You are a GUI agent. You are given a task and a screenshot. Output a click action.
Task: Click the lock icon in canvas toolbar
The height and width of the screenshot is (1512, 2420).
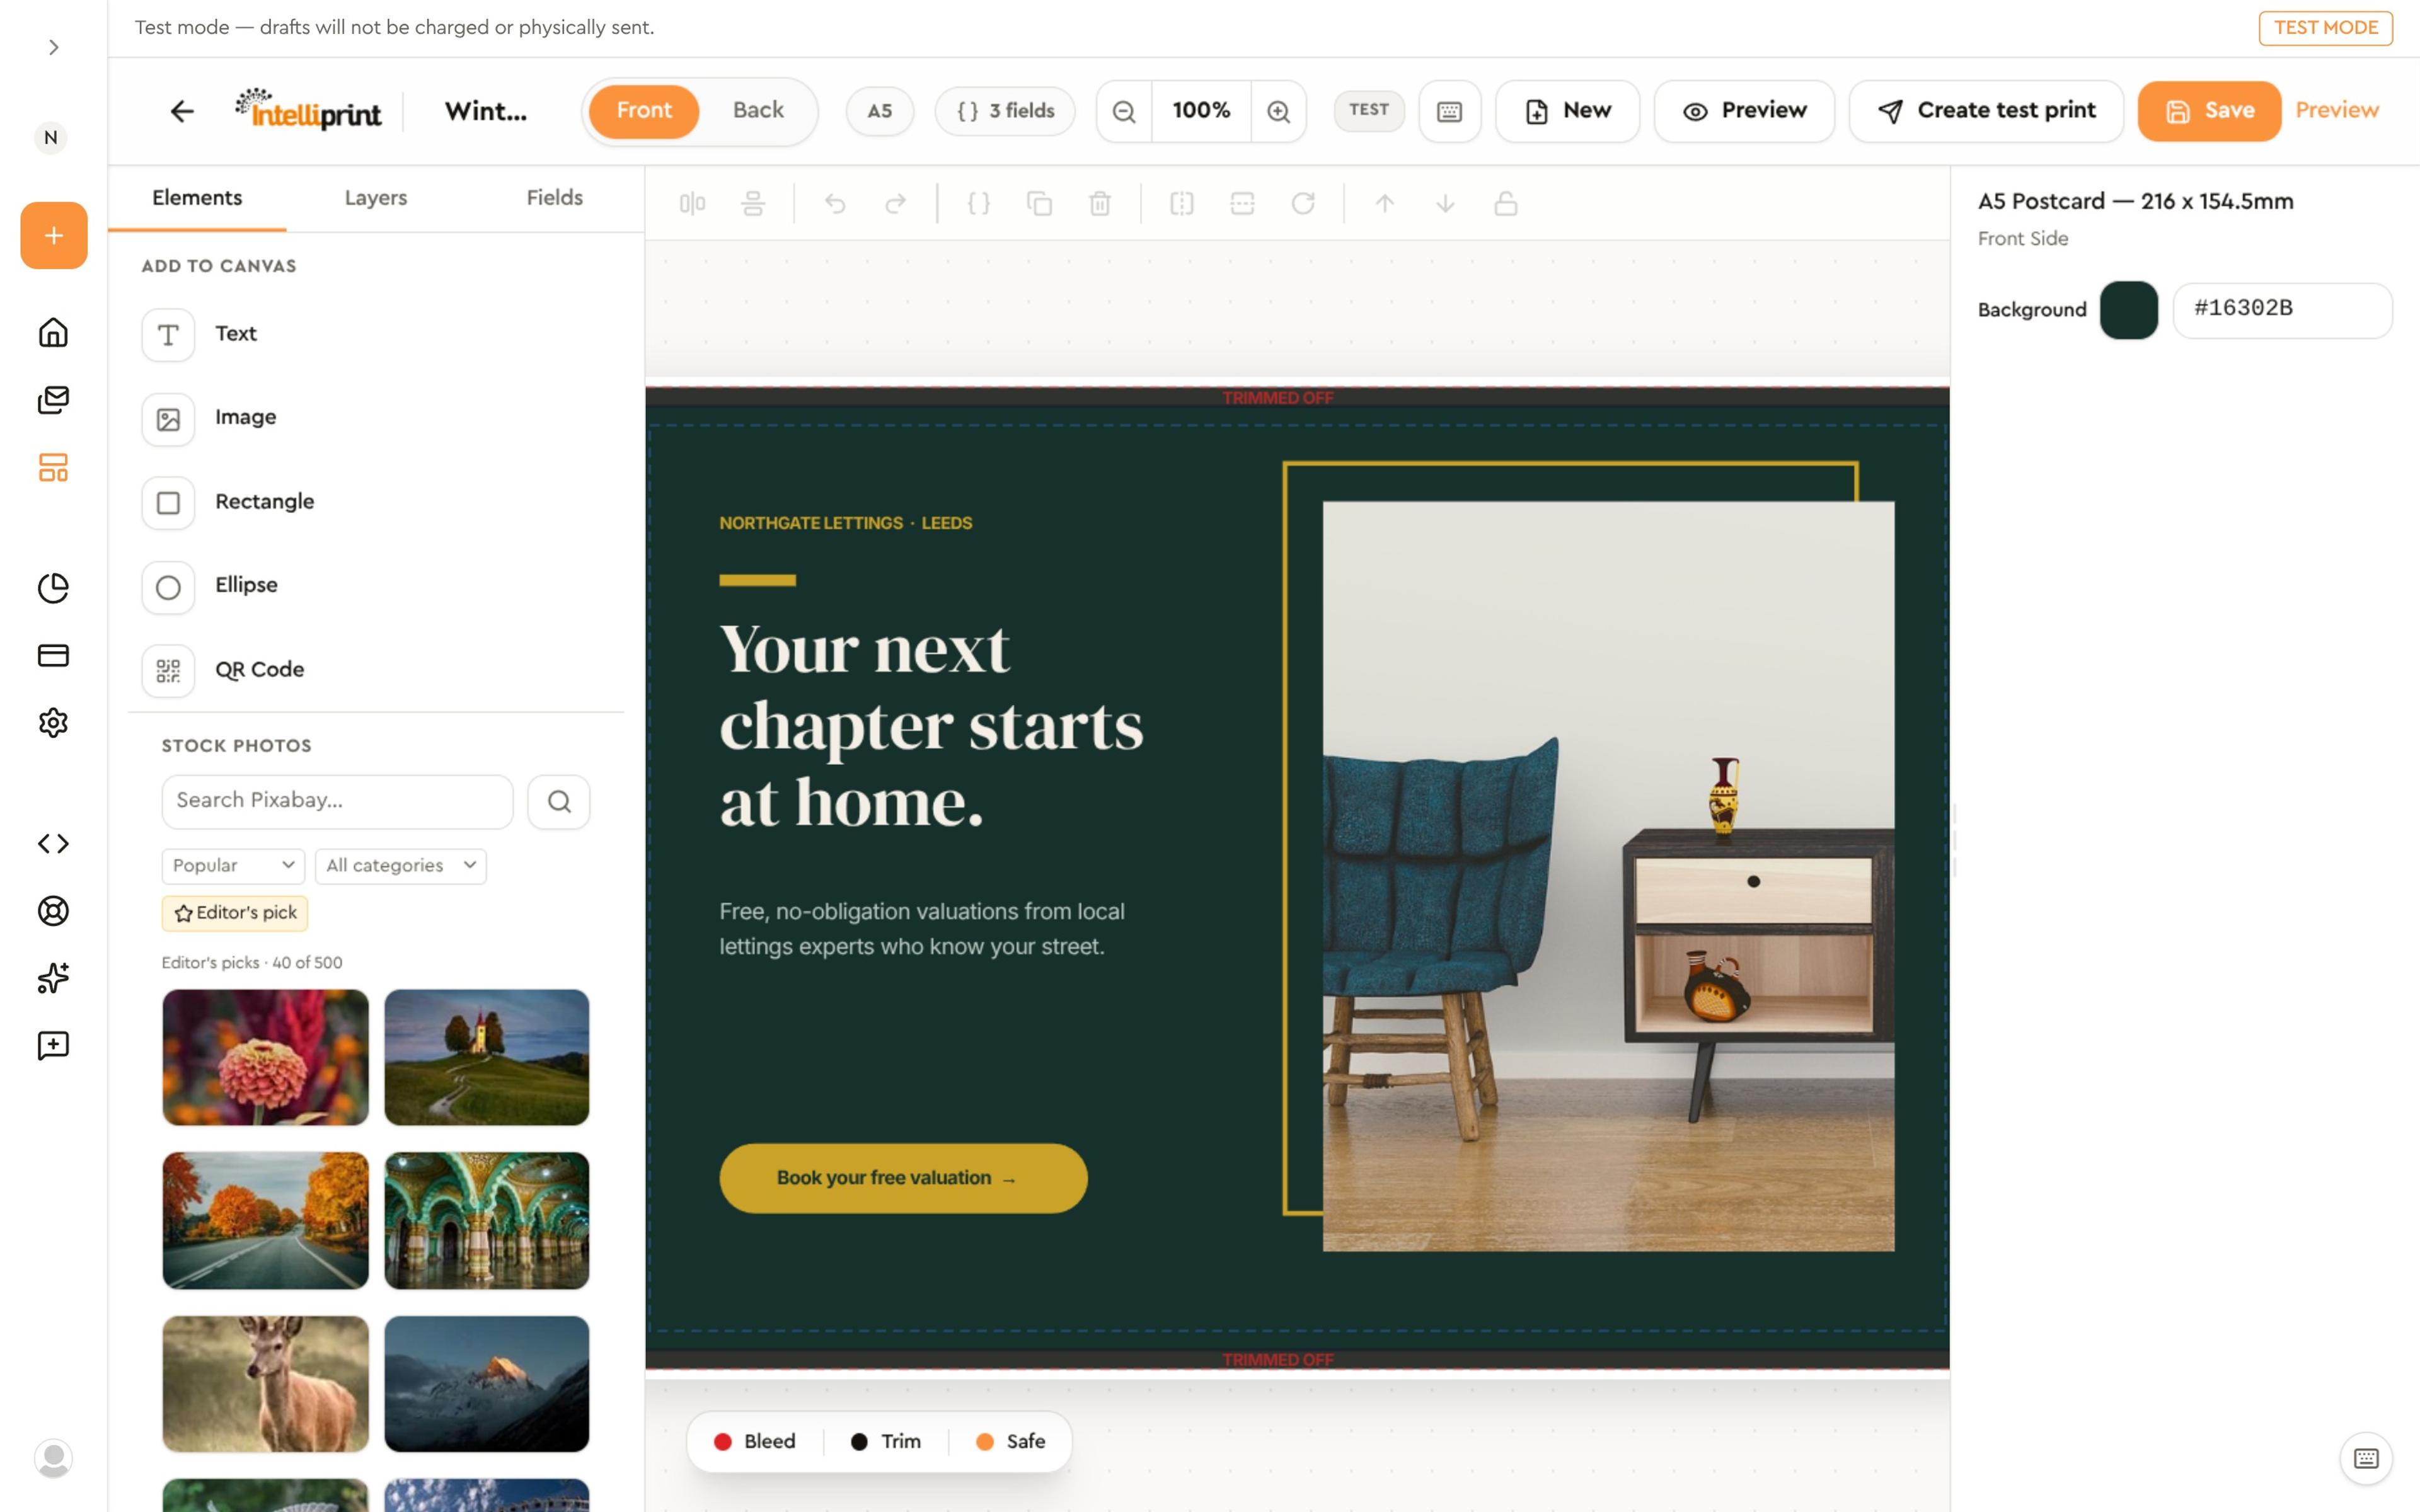1506,204
